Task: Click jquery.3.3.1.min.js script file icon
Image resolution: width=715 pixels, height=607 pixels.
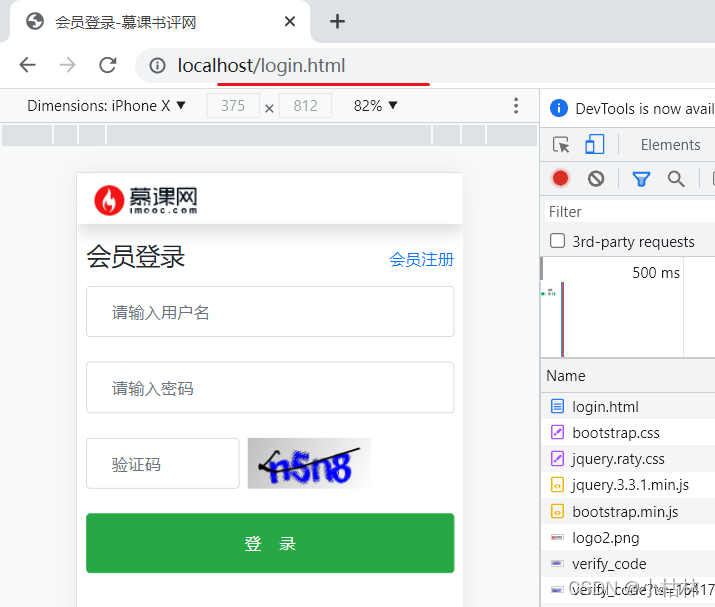Action: coord(557,485)
